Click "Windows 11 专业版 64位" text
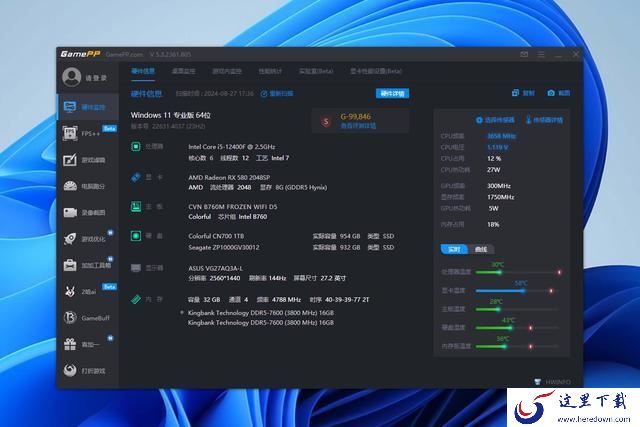This screenshot has width=640, height=427. click(x=171, y=115)
